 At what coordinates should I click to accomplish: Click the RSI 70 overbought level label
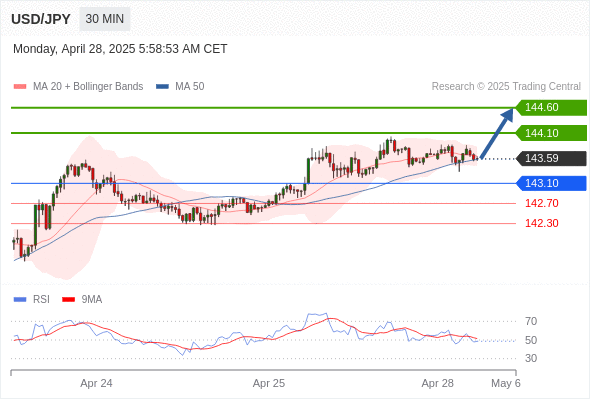[x=531, y=321]
